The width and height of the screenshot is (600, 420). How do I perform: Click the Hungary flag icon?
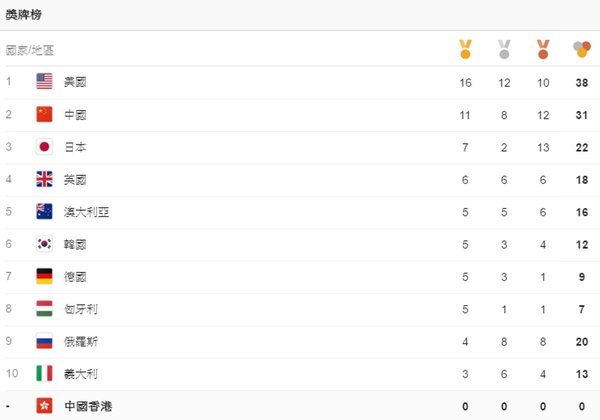(44, 308)
